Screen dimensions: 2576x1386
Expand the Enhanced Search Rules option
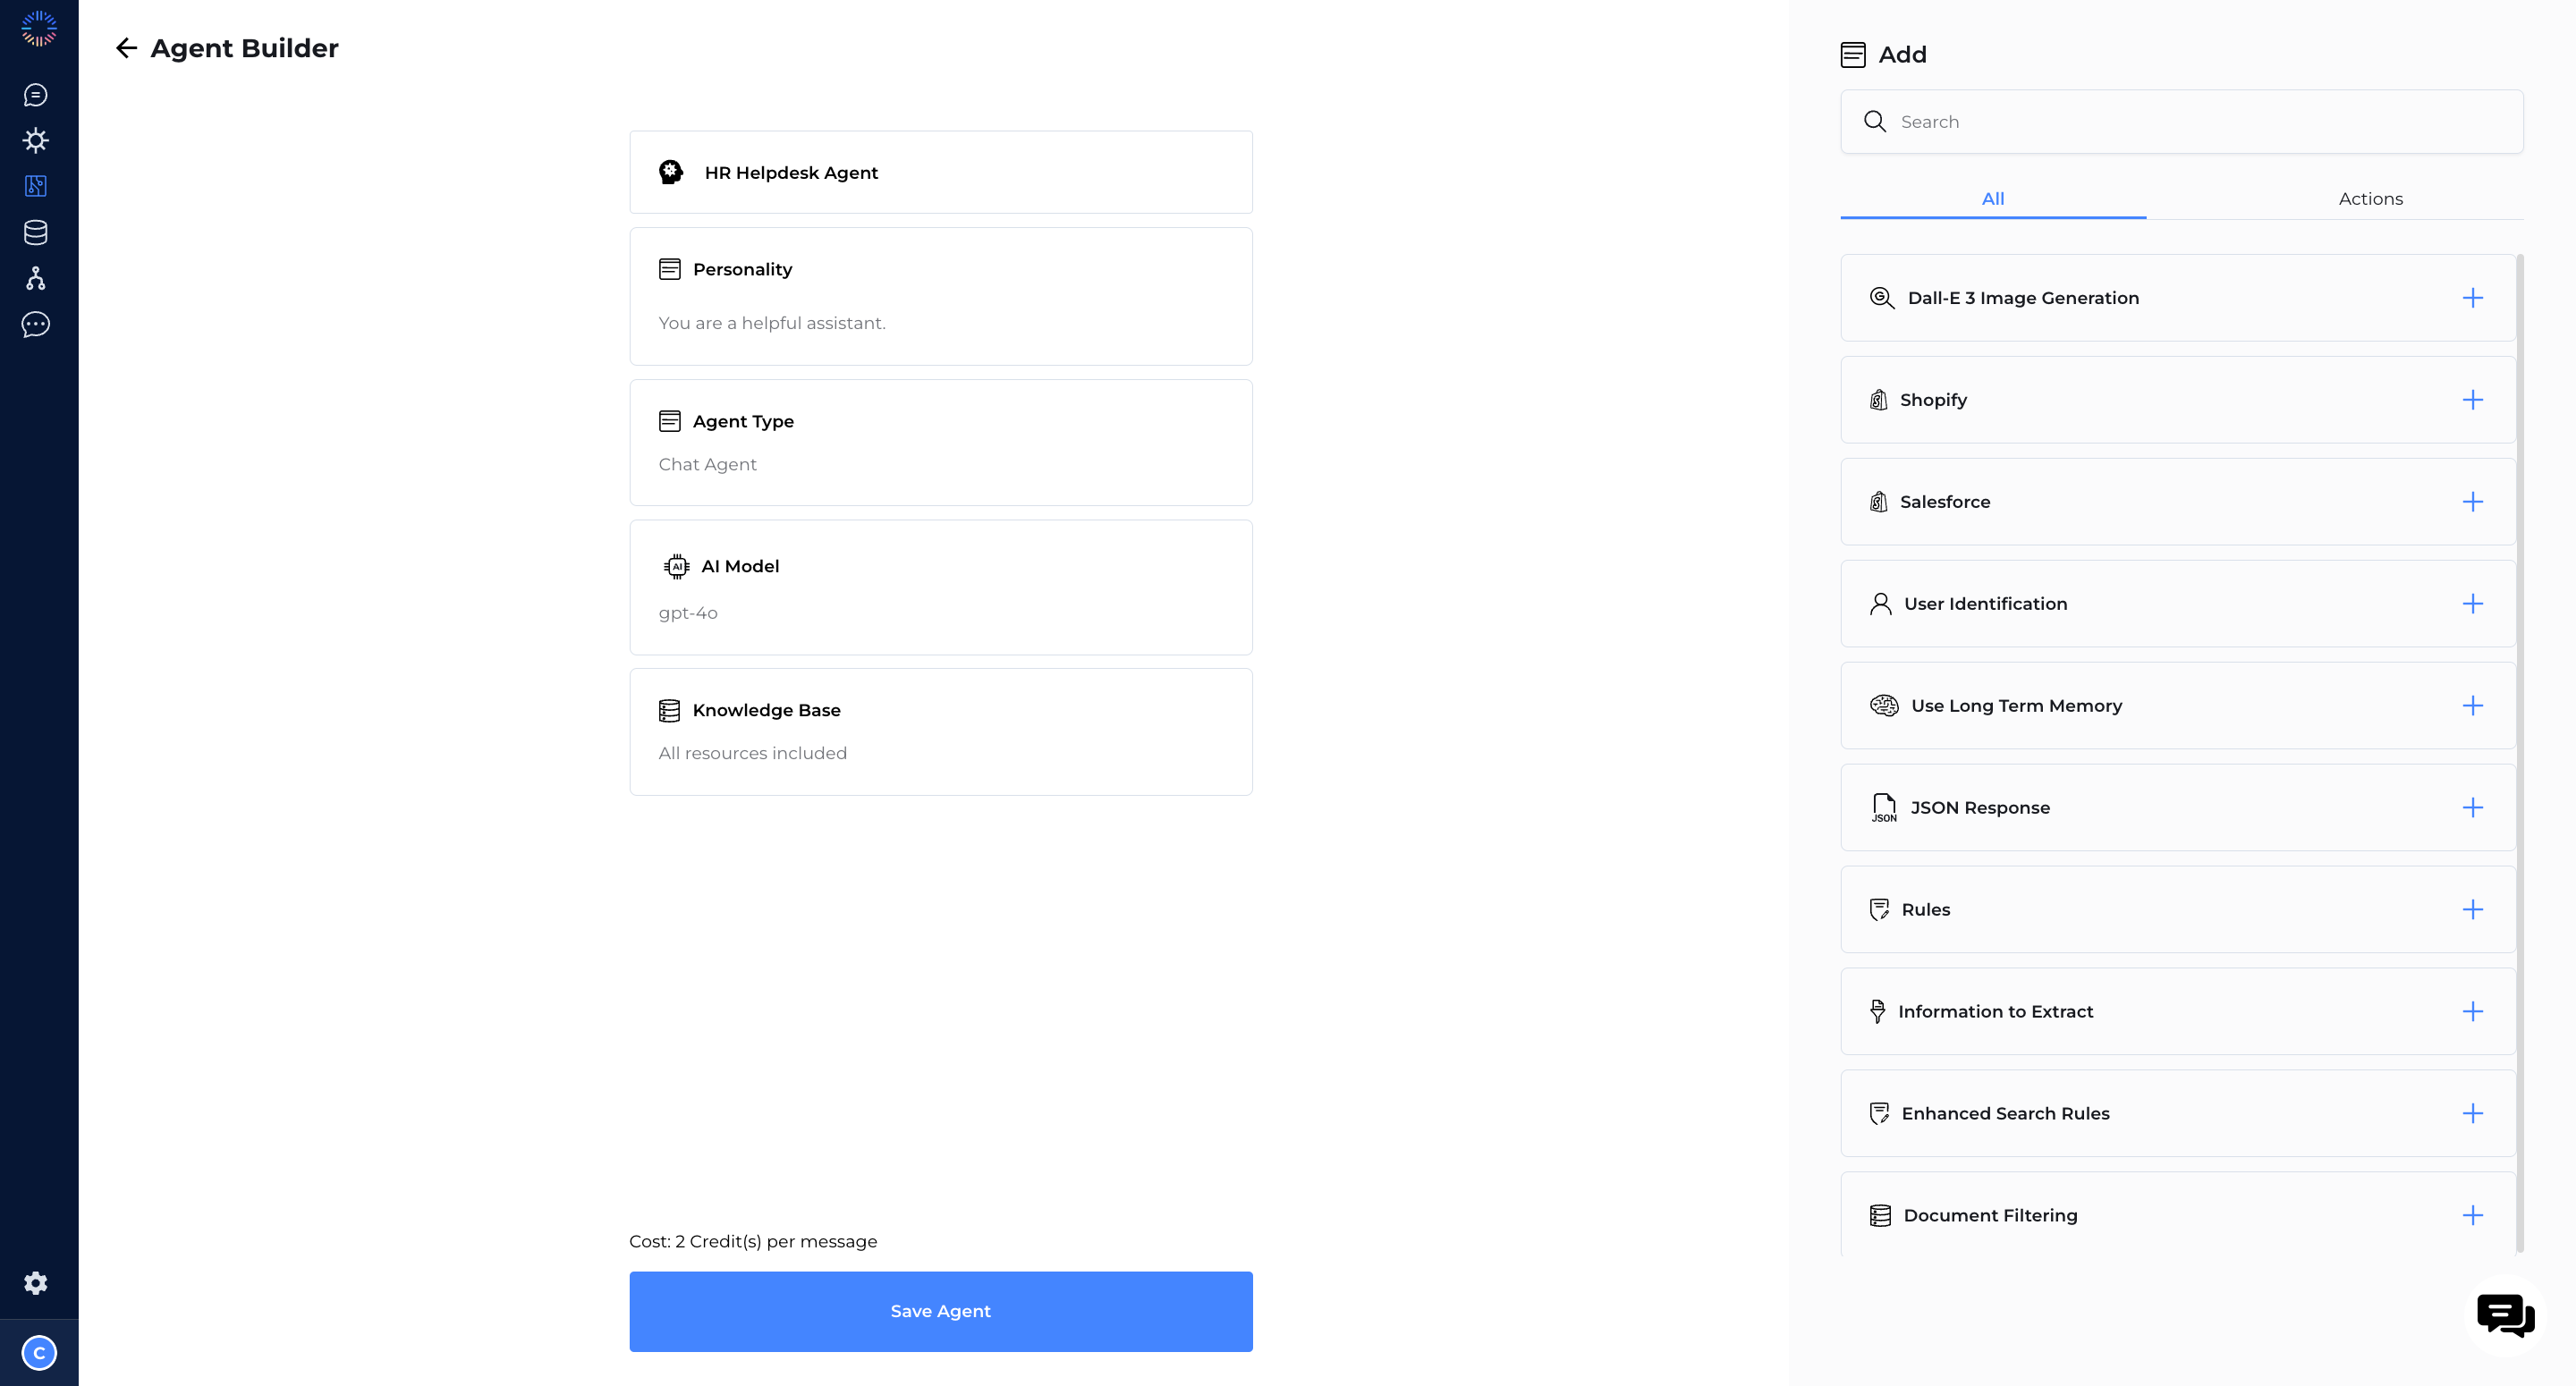pyautogui.click(x=2473, y=1113)
